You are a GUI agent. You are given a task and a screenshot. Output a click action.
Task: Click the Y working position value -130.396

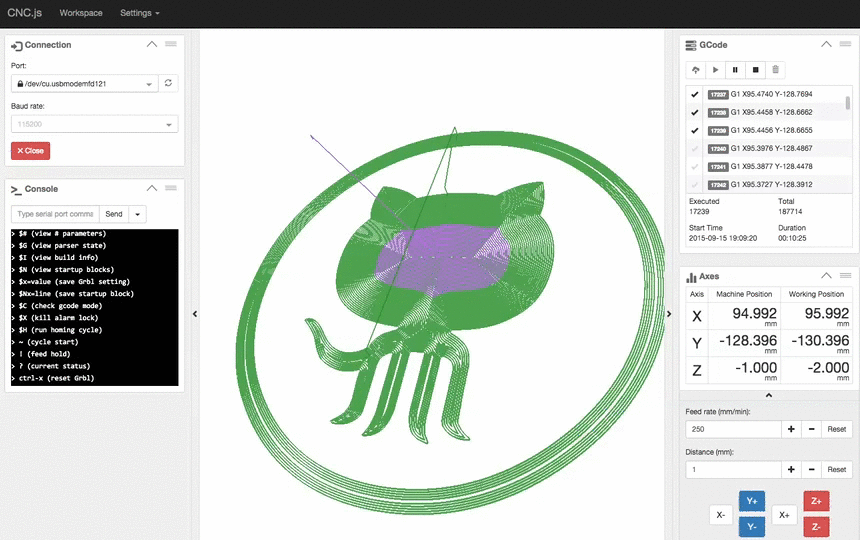(820, 340)
